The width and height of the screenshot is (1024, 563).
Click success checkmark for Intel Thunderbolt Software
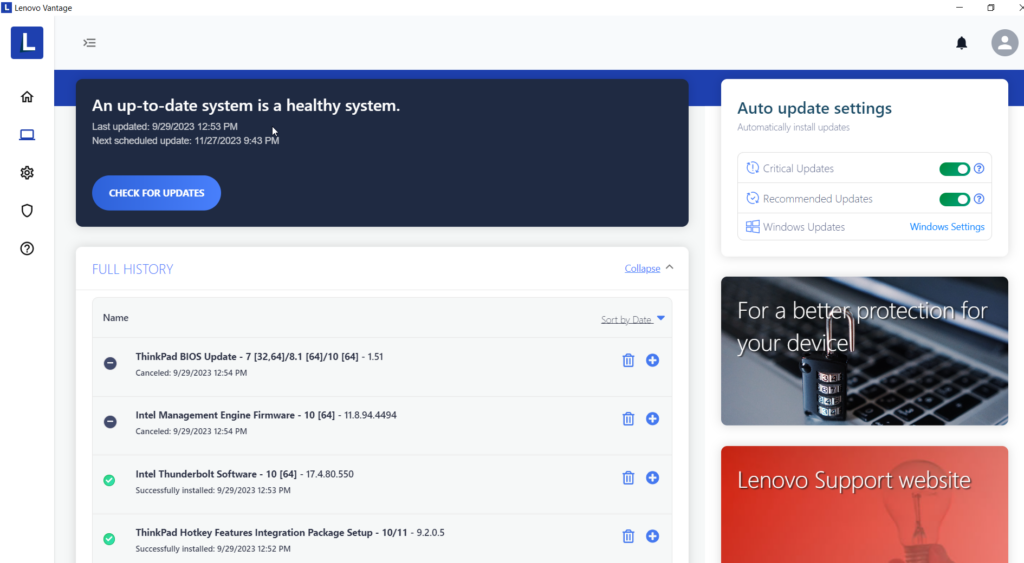[109, 480]
